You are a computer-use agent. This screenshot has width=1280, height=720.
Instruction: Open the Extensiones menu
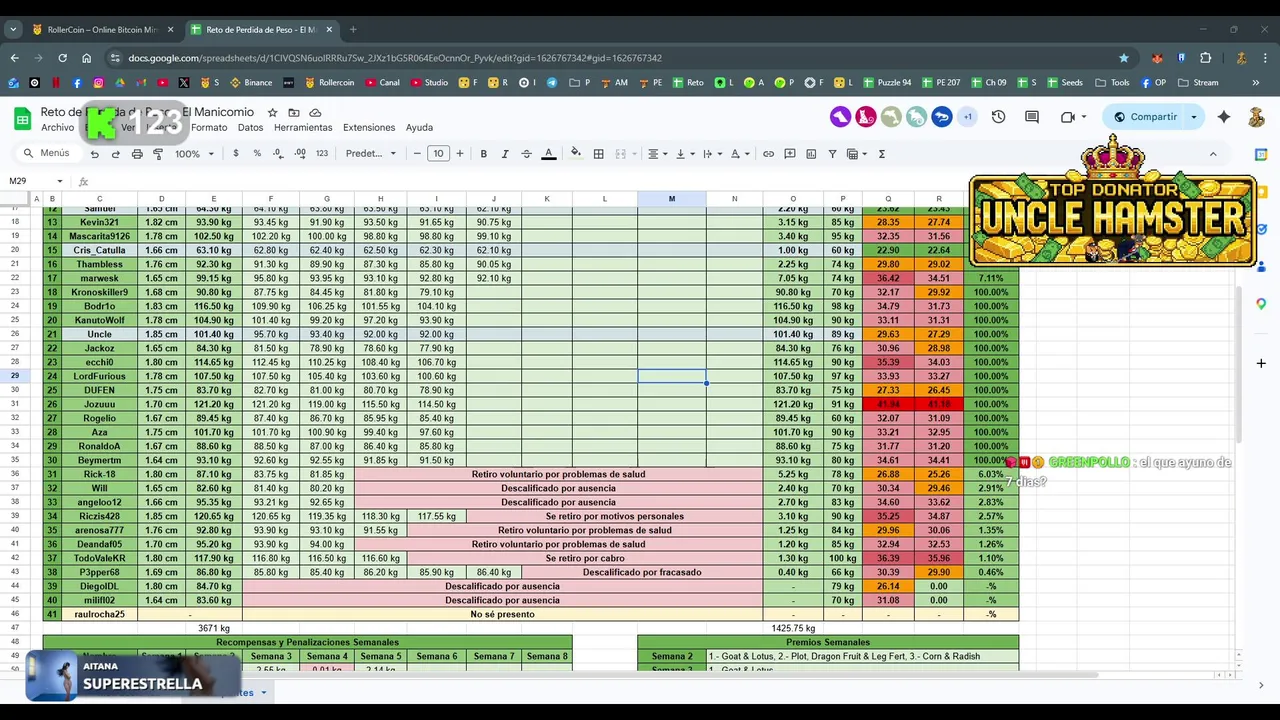(x=369, y=128)
